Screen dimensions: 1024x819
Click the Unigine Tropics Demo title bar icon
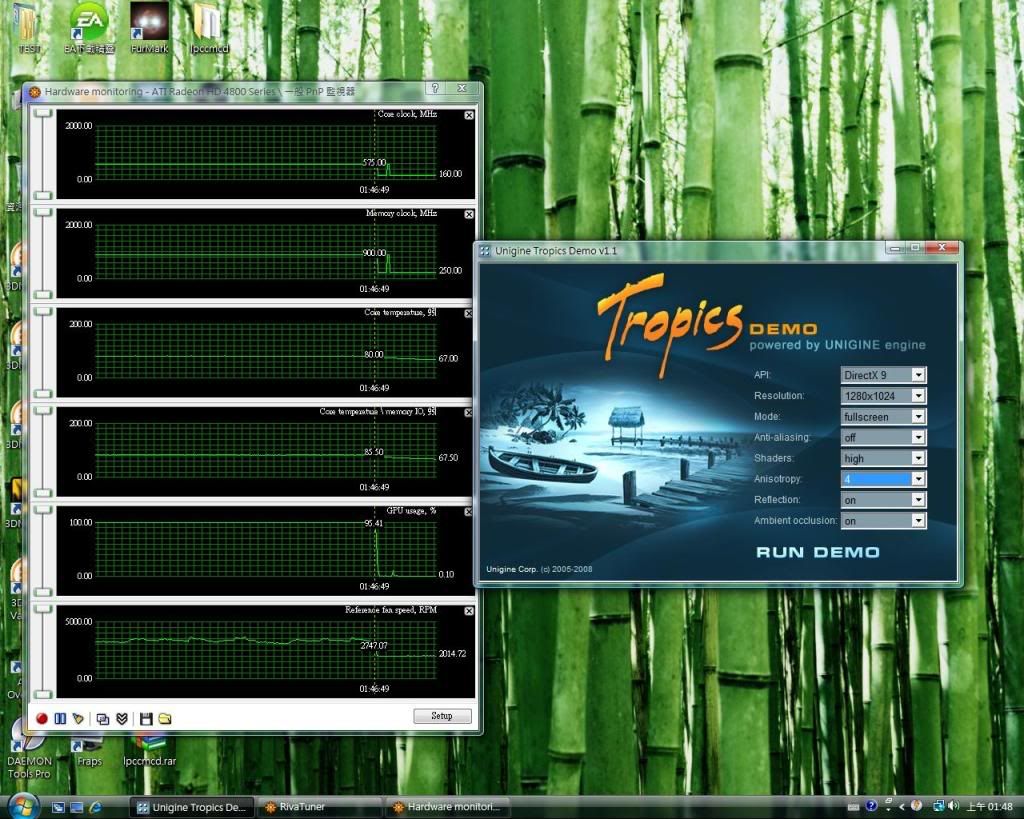coord(485,251)
